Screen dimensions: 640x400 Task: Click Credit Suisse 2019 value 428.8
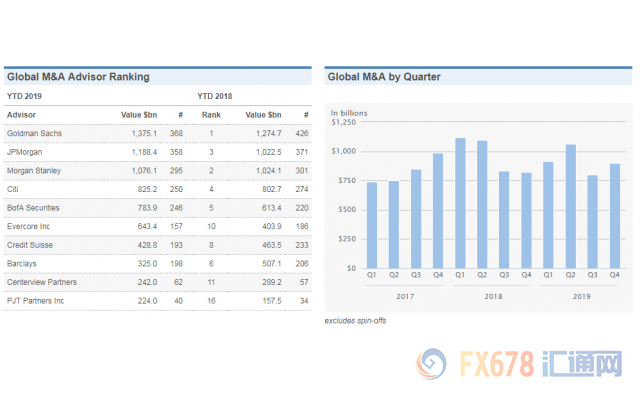pyautogui.click(x=147, y=245)
